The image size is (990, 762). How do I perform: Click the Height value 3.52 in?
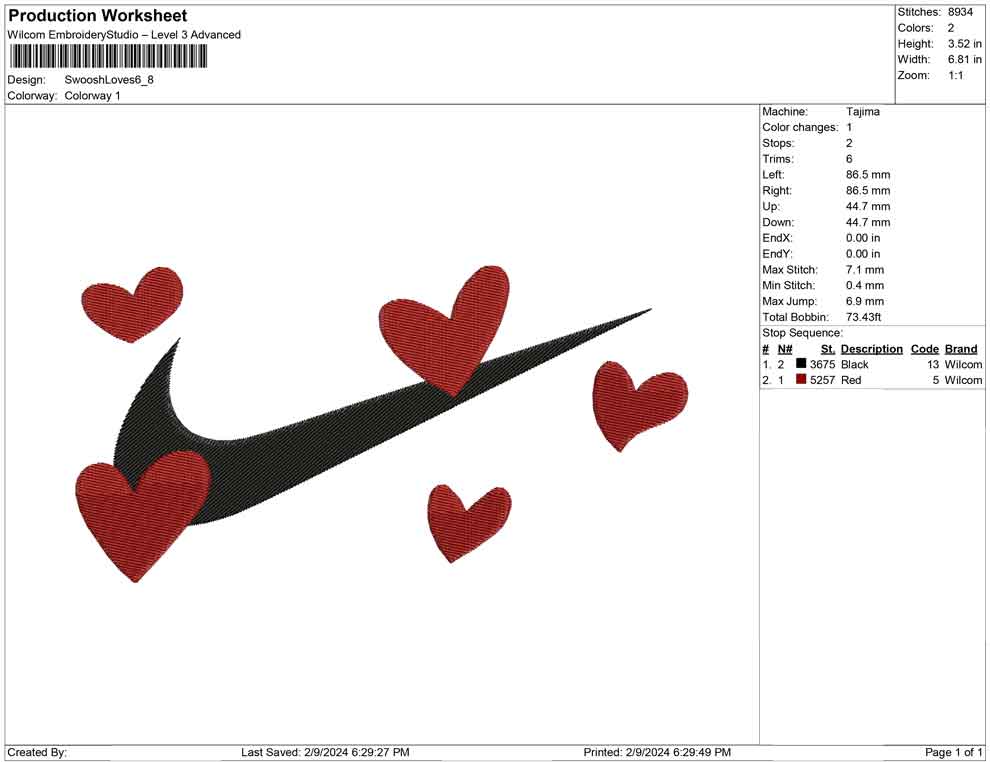coord(965,44)
